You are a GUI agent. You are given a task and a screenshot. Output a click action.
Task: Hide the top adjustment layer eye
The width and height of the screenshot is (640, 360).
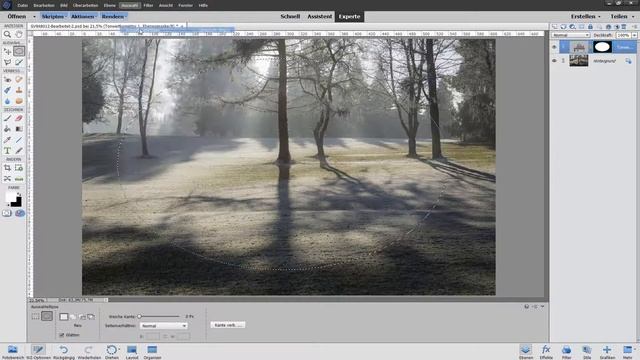(x=554, y=47)
